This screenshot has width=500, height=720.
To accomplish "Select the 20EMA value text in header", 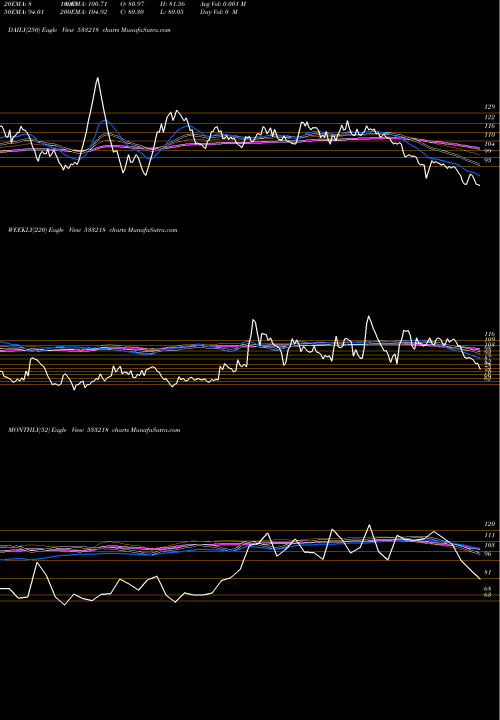I will 17,4.
